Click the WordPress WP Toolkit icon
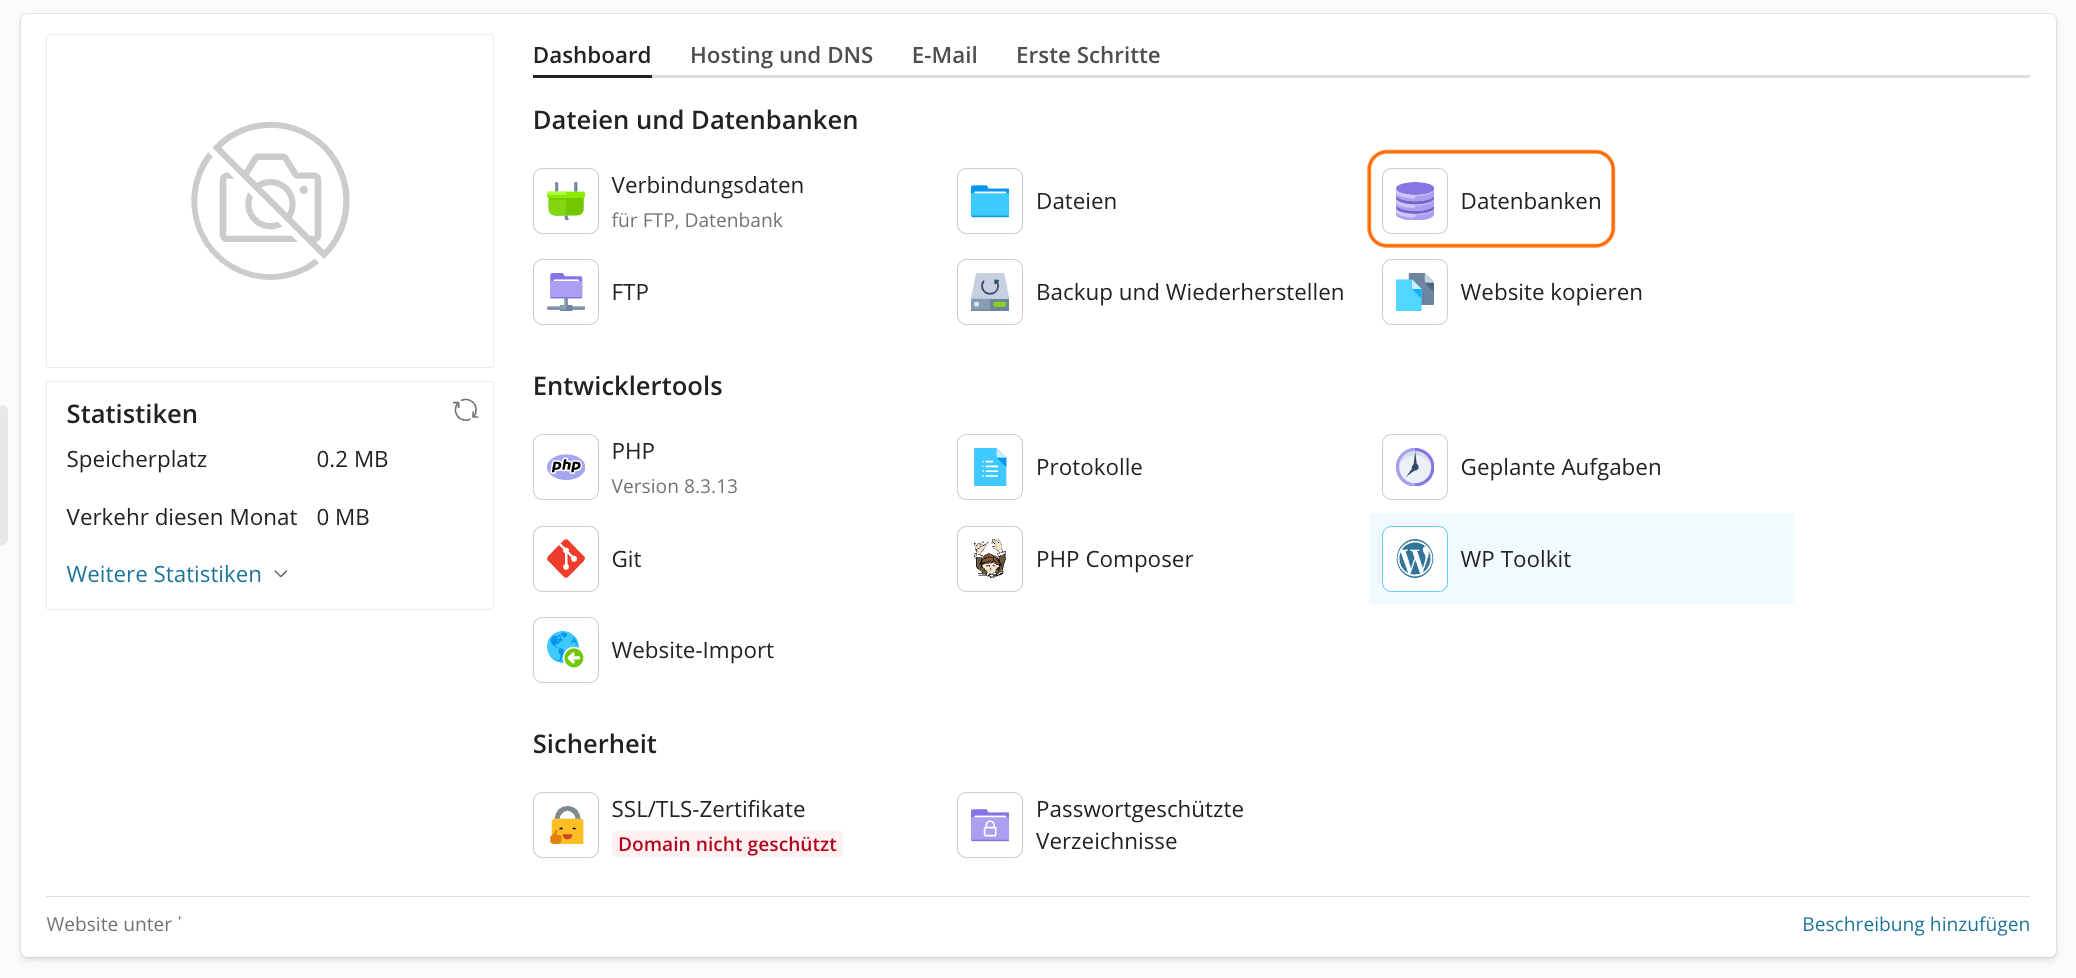 coord(1415,559)
